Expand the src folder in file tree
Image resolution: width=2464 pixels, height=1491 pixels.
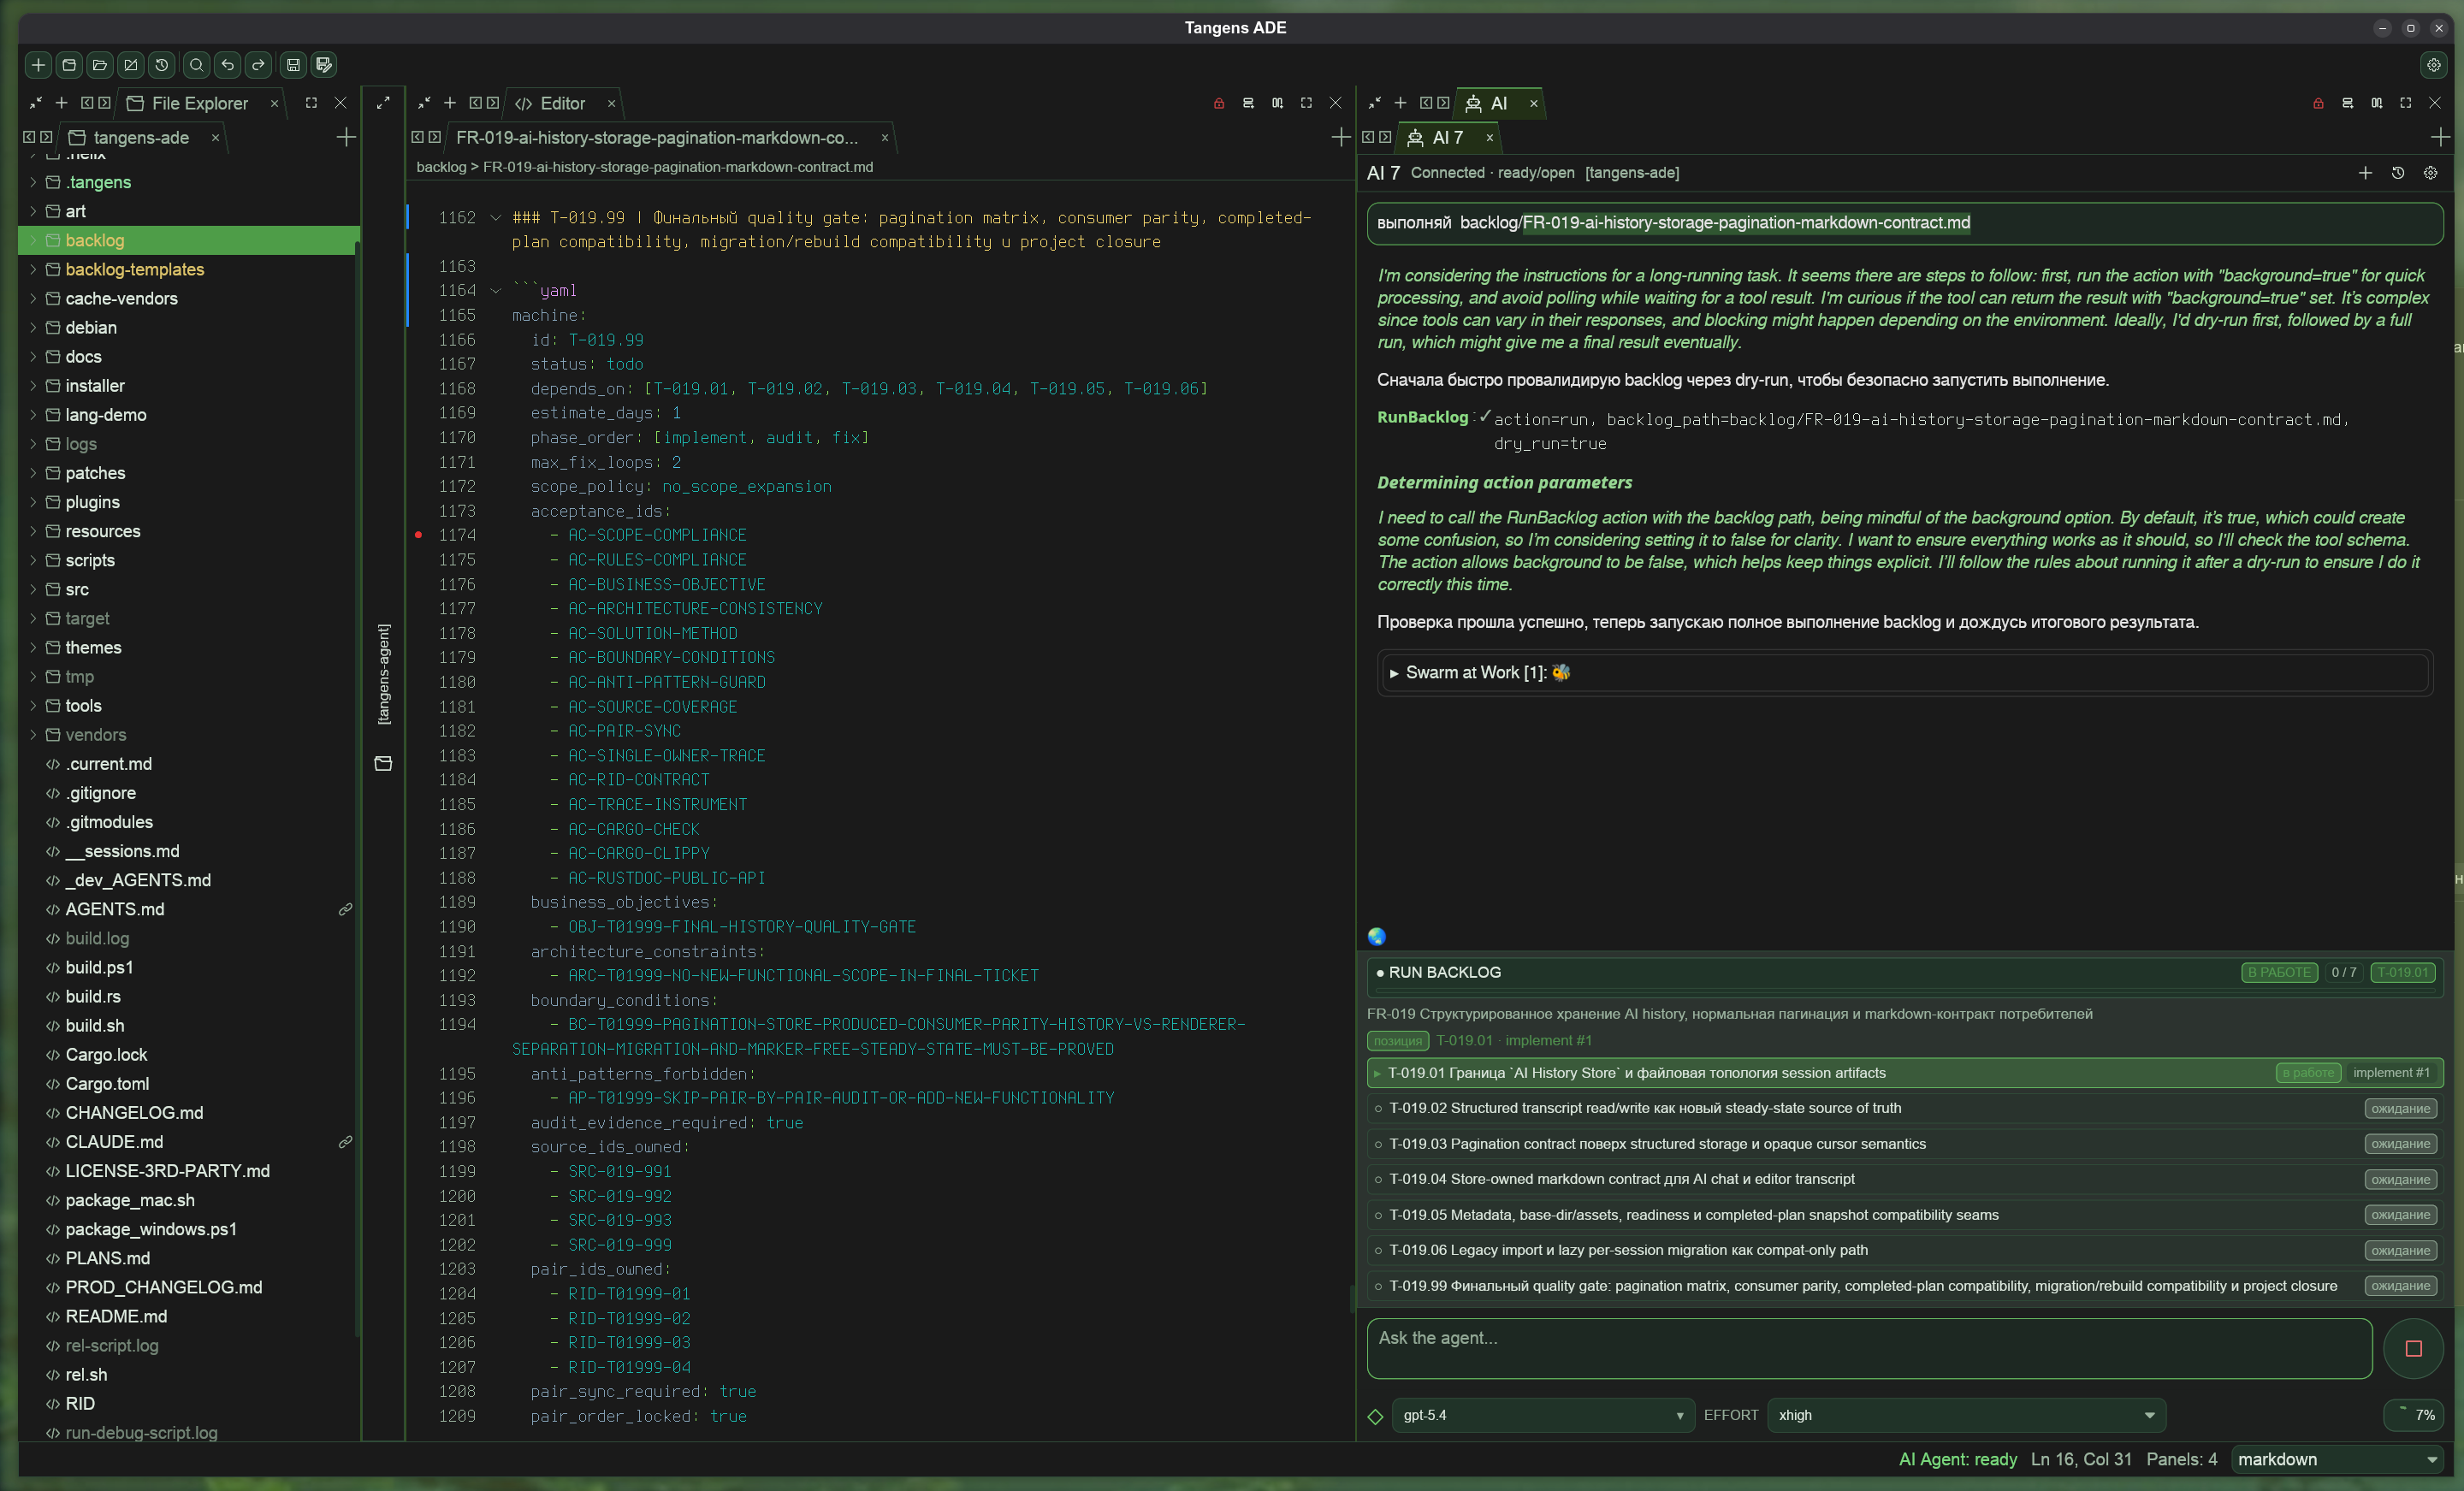33,589
